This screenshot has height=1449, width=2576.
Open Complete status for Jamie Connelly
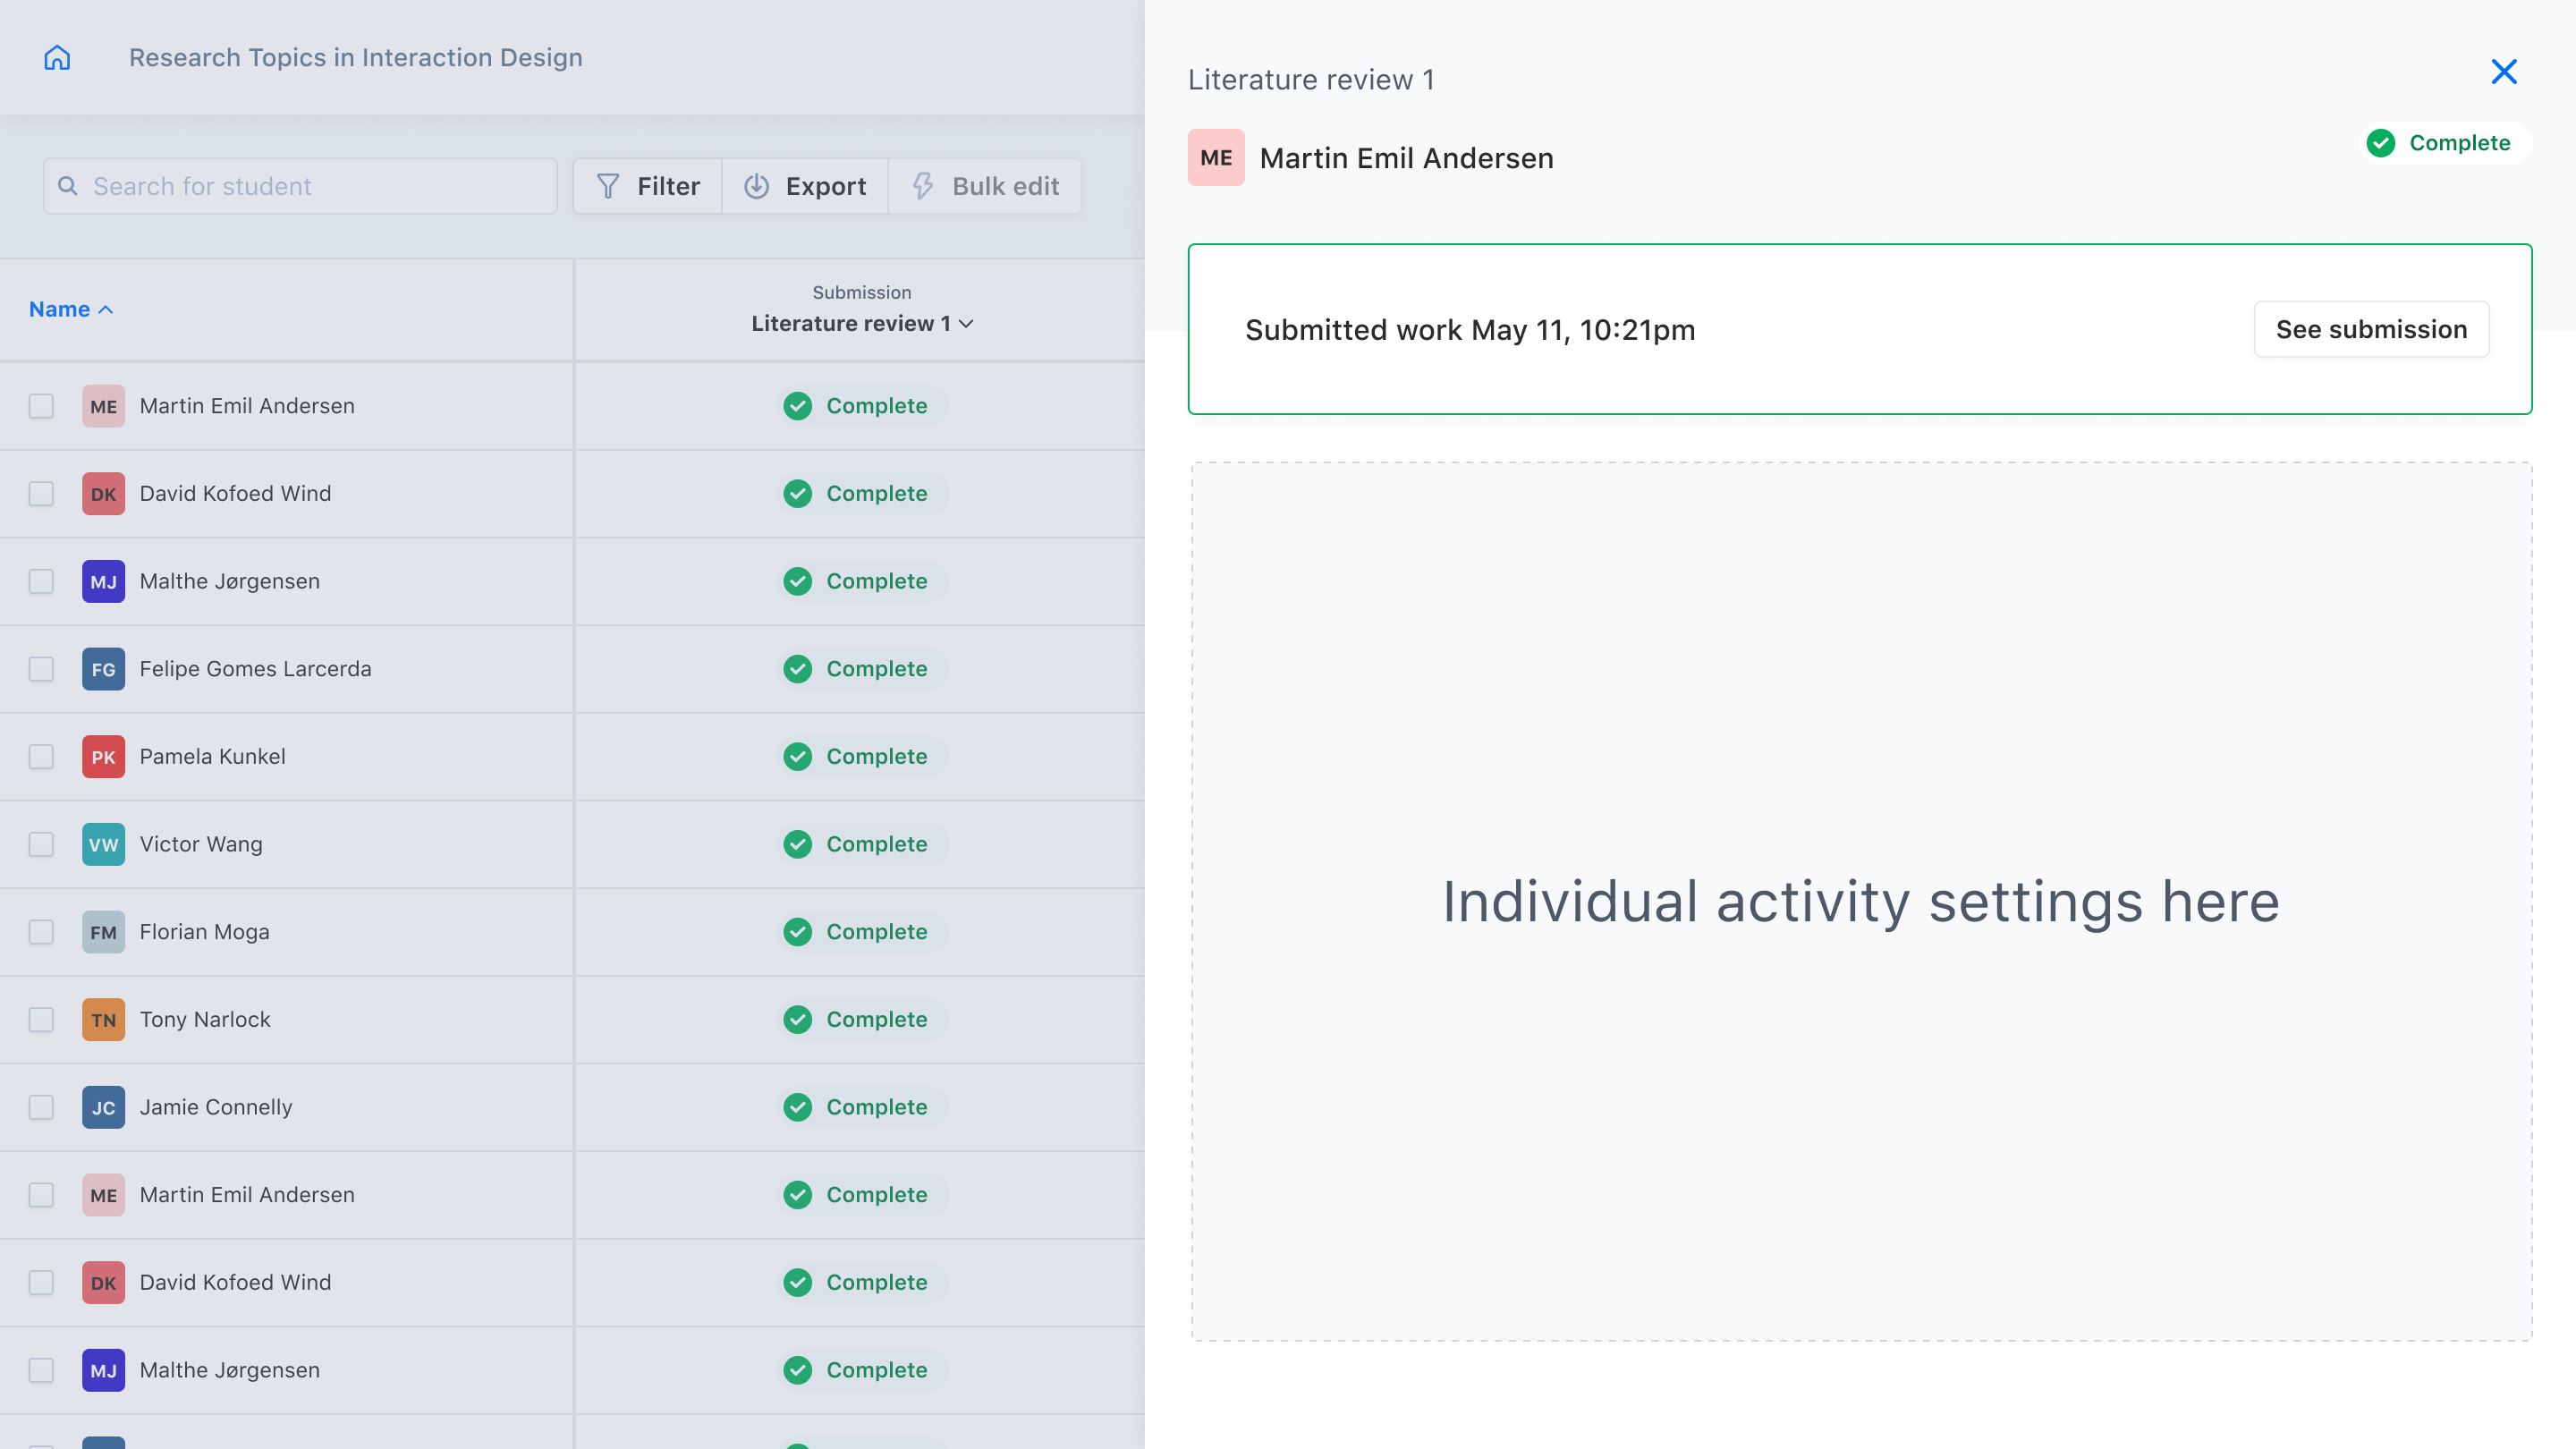coord(862,1107)
